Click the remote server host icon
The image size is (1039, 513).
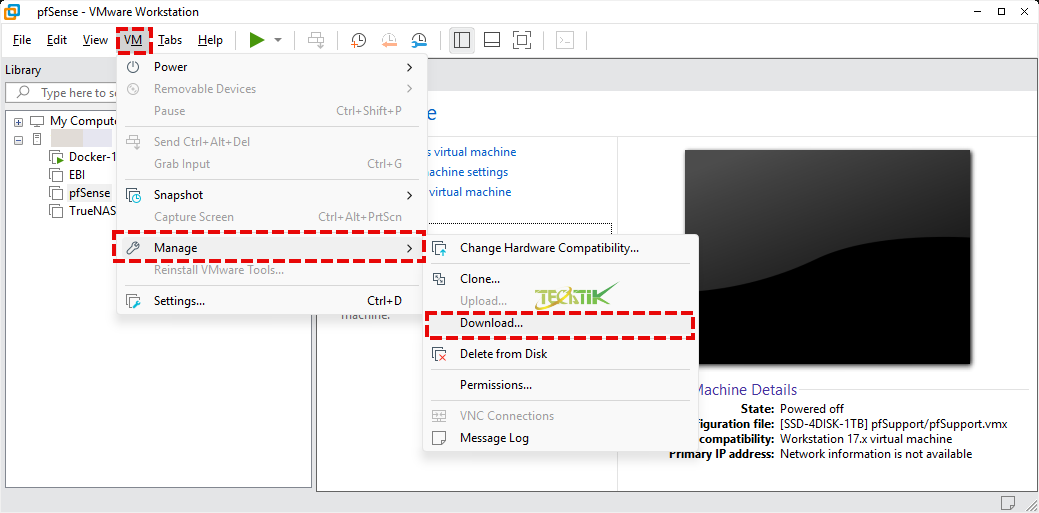pyautogui.click(x=38, y=140)
